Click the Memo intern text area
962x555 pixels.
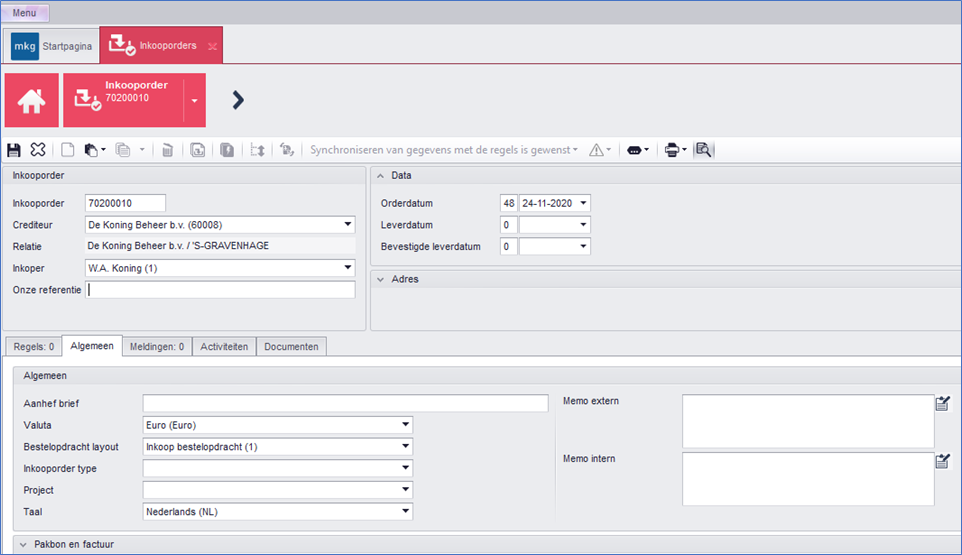[x=808, y=479]
